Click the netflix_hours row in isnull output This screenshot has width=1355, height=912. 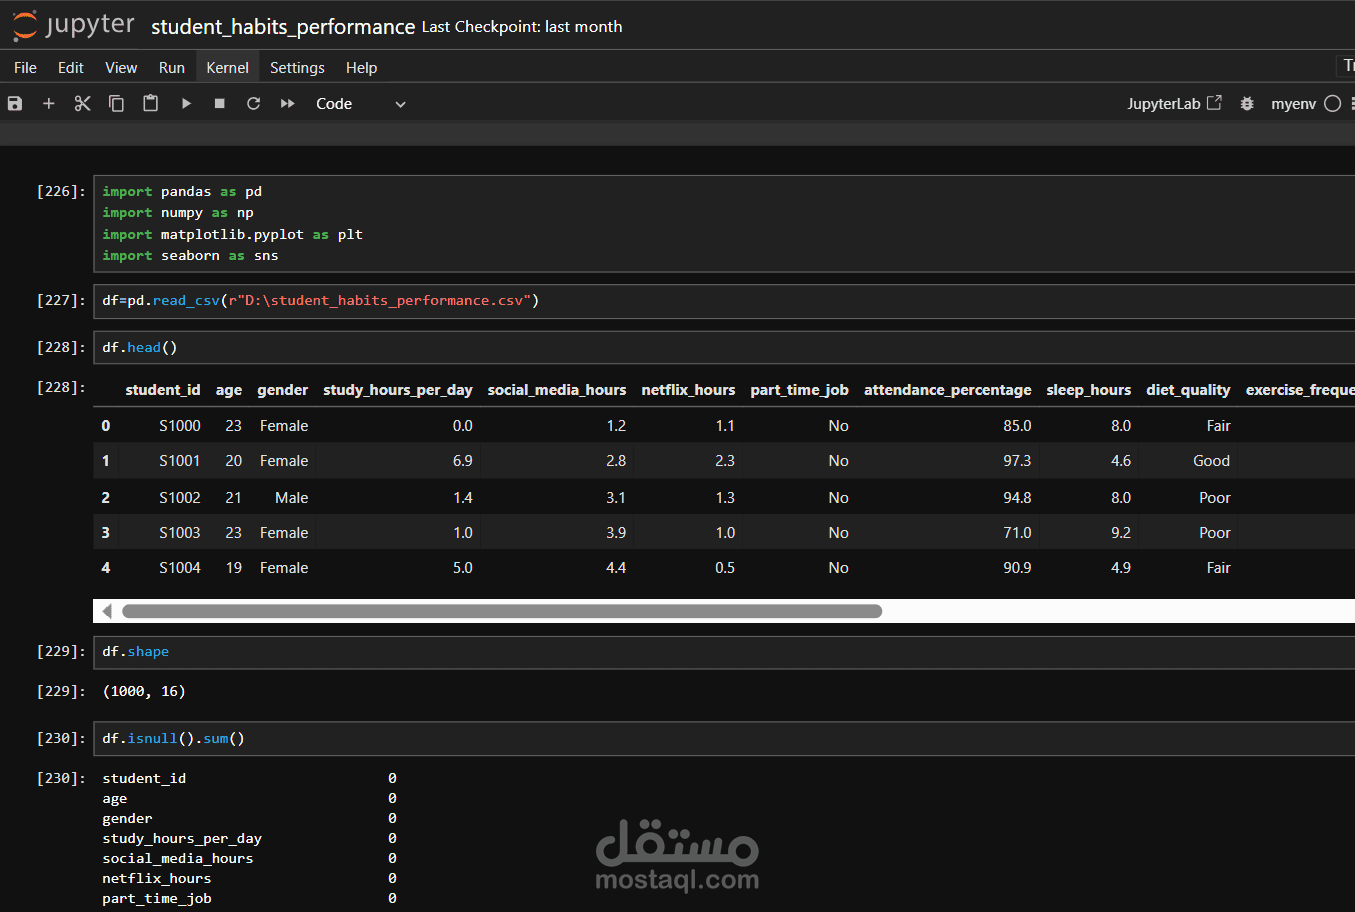[249, 879]
